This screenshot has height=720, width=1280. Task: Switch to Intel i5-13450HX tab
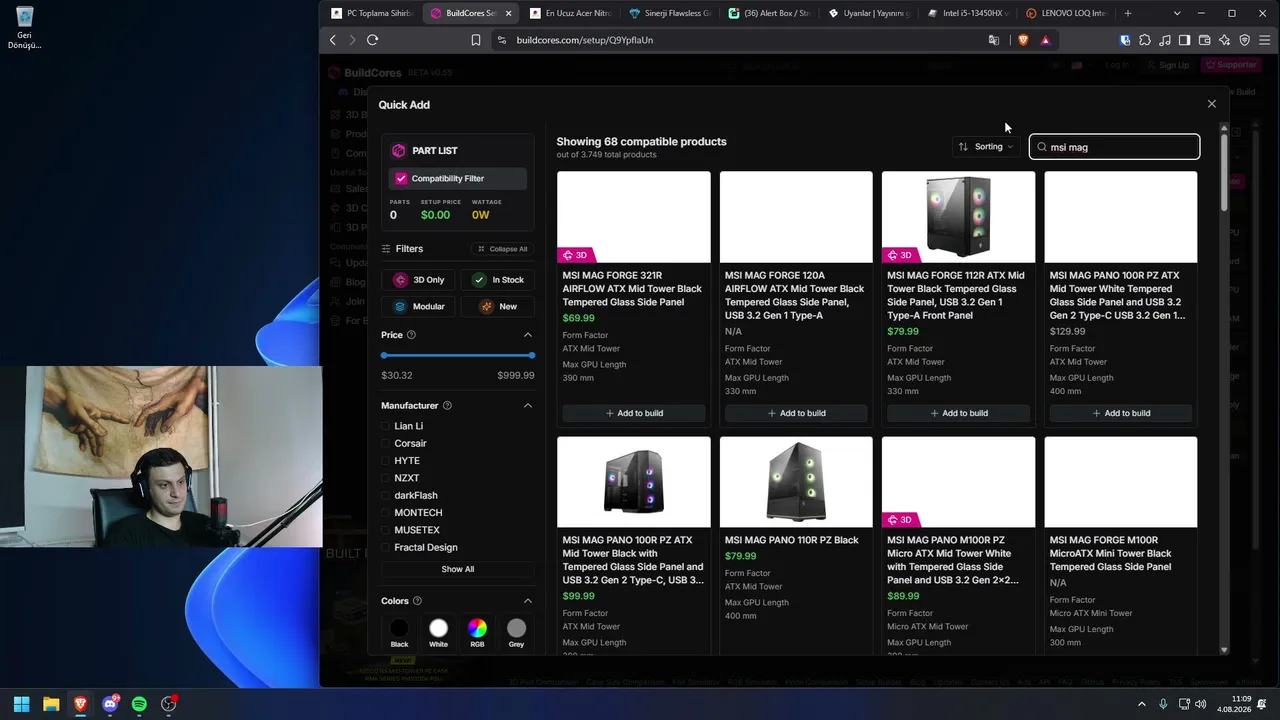(x=967, y=13)
